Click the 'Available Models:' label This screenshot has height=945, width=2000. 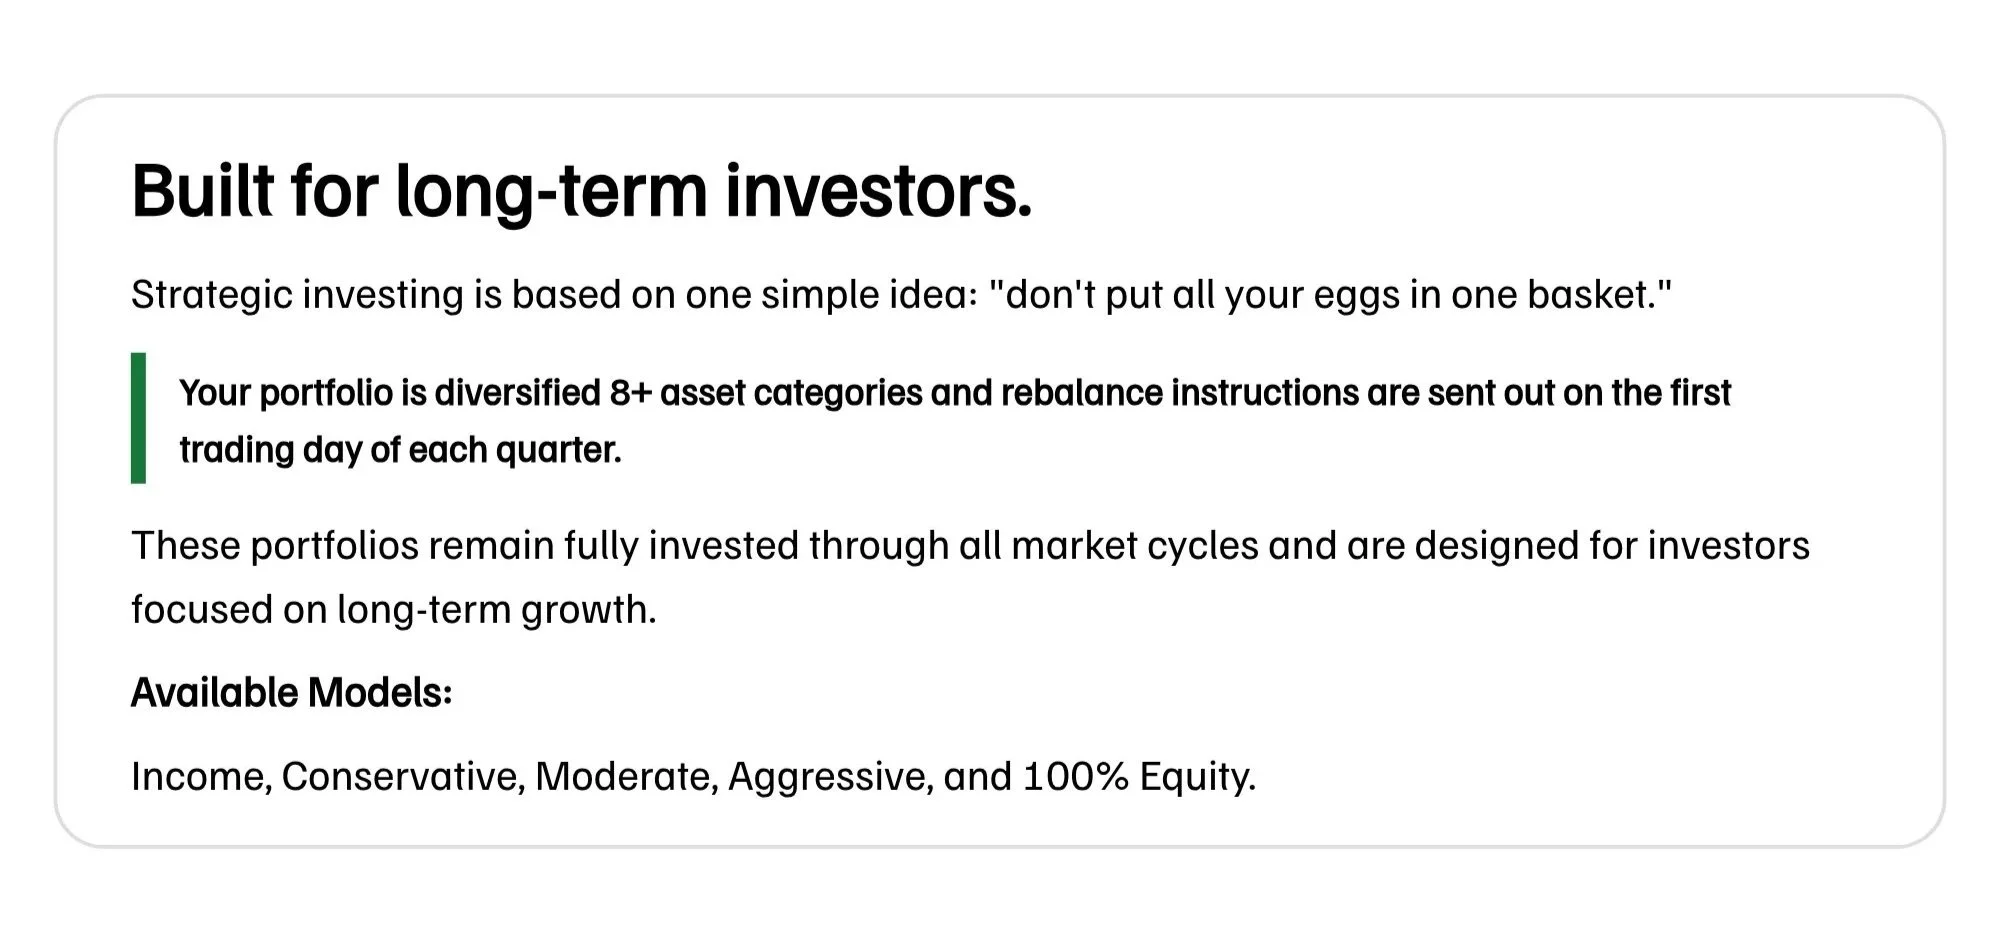click(292, 693)
